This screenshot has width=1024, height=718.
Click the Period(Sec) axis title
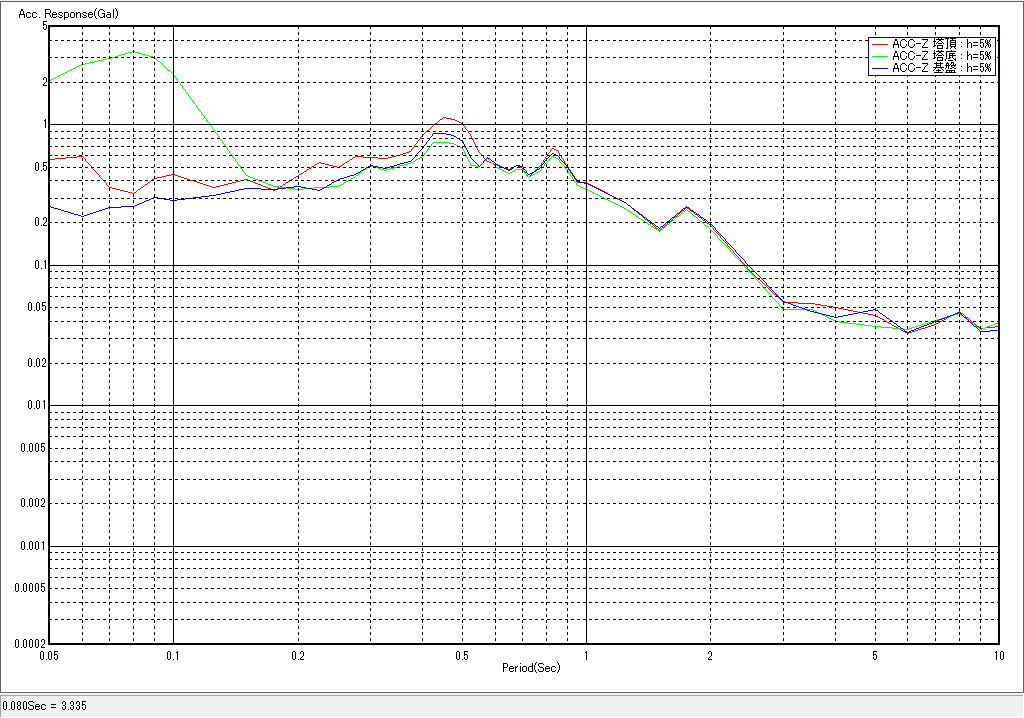pyautogui.click(x=531, y=667)
